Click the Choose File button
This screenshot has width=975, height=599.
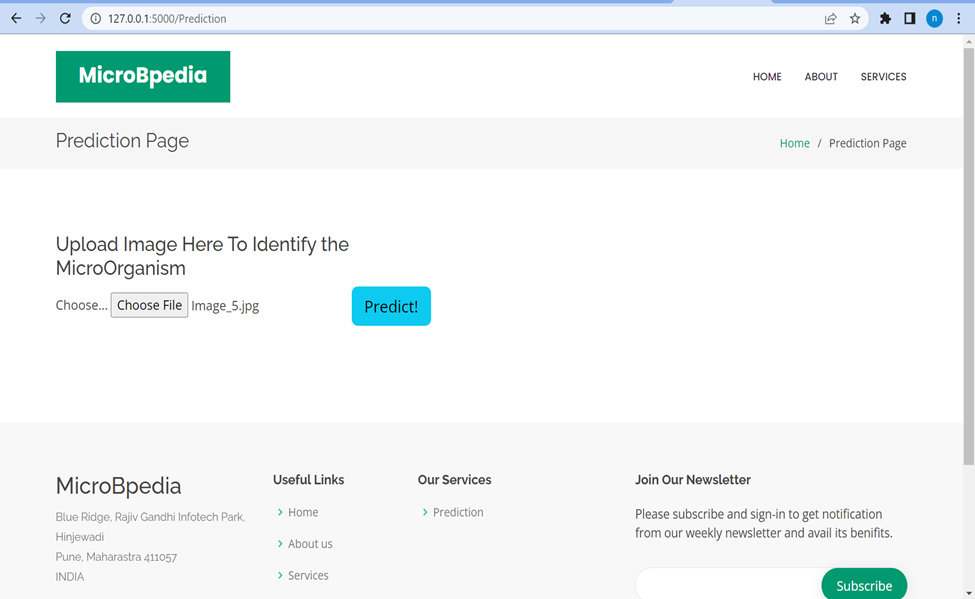(x=148, y=305)
